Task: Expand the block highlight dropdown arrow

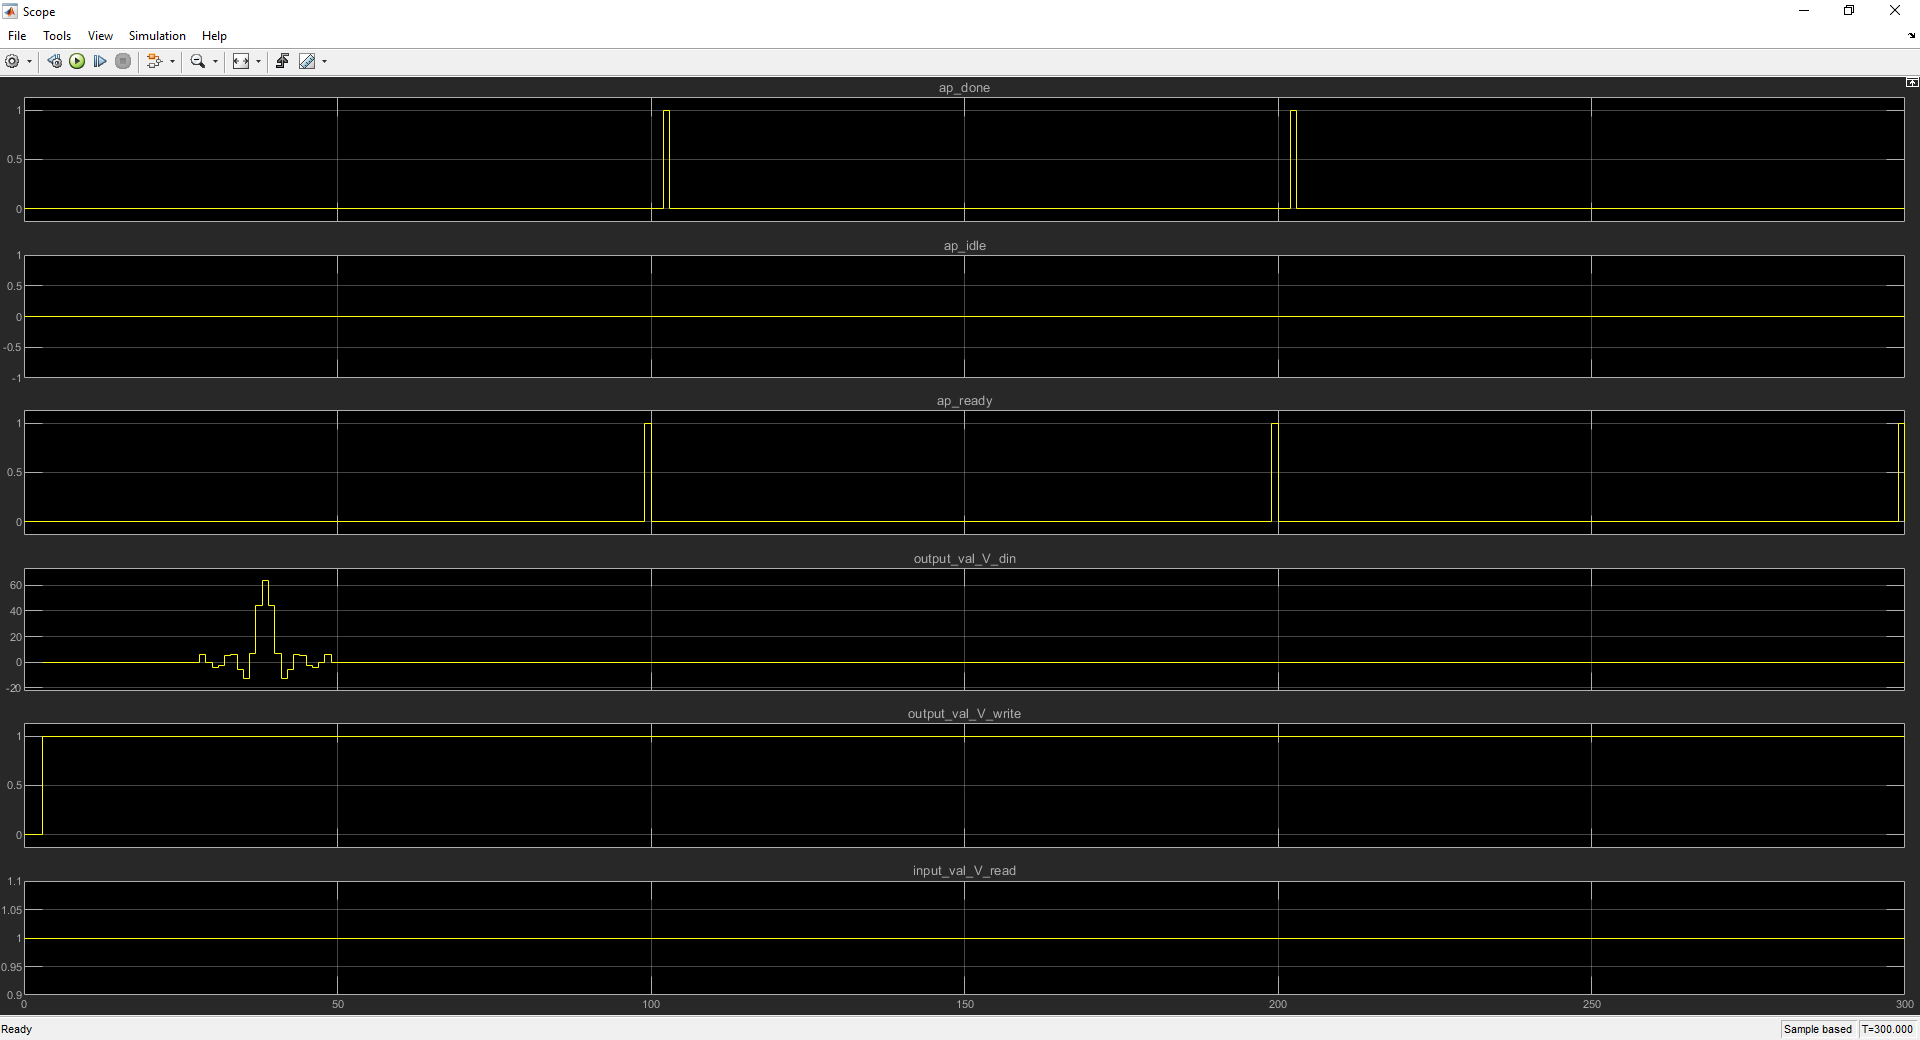Action: pos(172,62)
